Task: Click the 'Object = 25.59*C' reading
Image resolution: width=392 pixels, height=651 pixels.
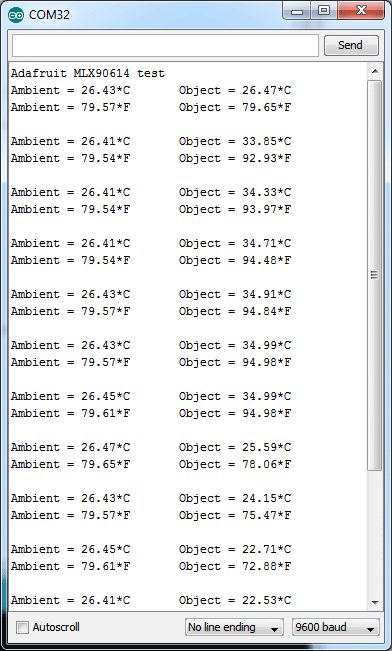Action: click(235, 448)
